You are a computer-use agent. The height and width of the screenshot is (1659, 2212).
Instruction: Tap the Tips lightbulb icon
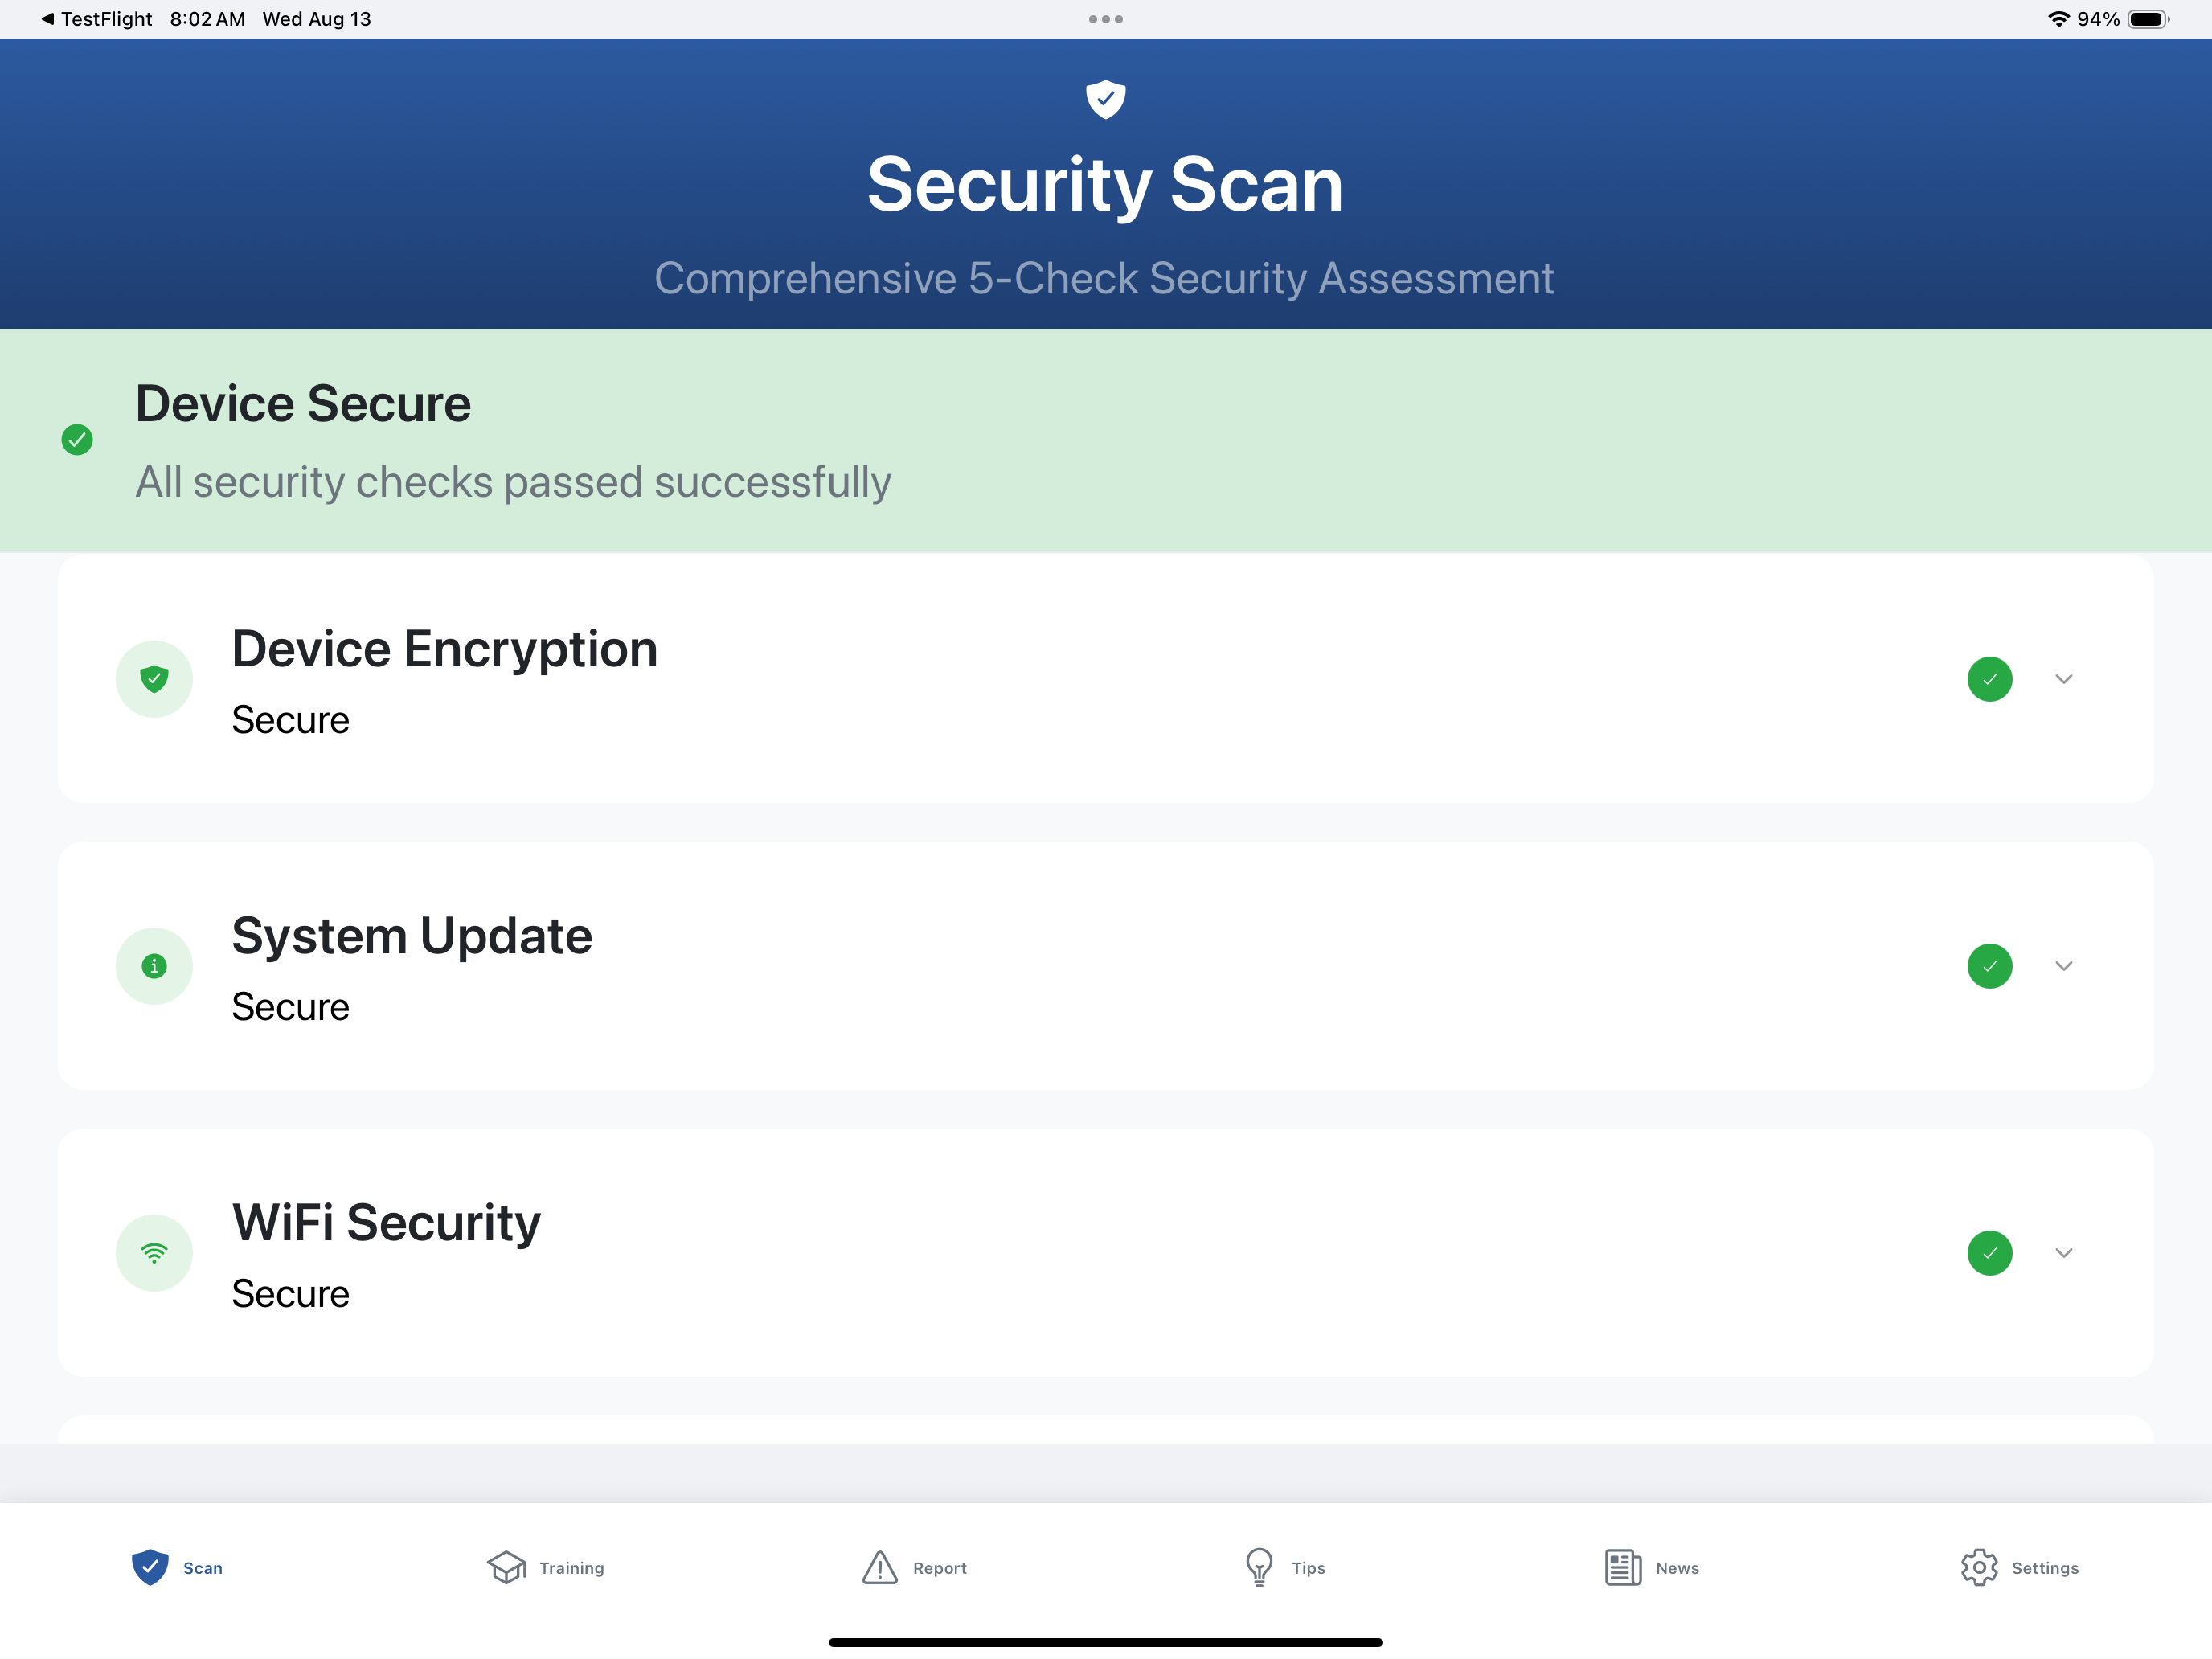(x=1259, y=1567)
